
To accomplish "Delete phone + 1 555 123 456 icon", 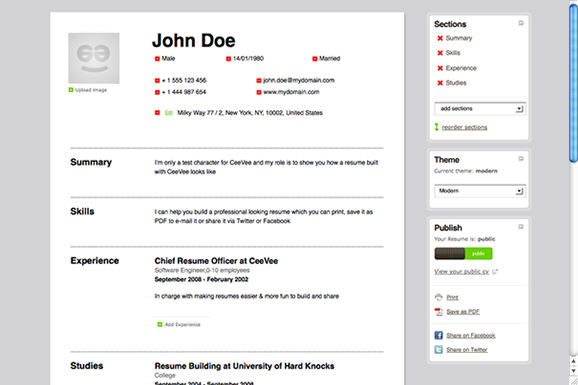I will click(157, 80).
